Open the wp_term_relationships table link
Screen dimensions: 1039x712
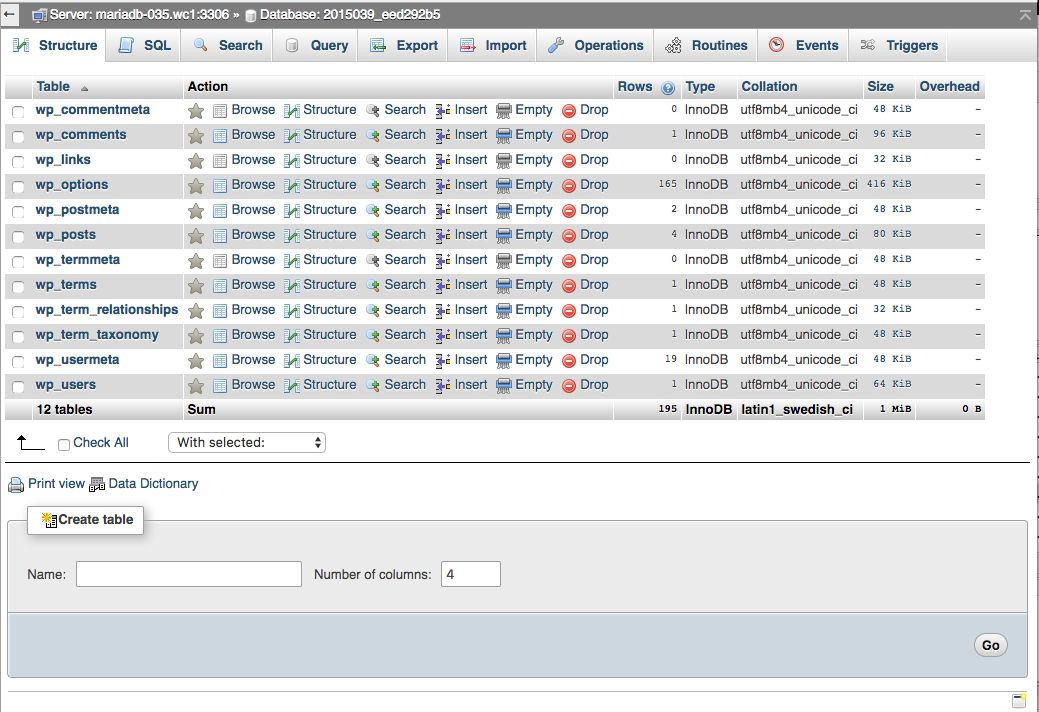point(107,310)
